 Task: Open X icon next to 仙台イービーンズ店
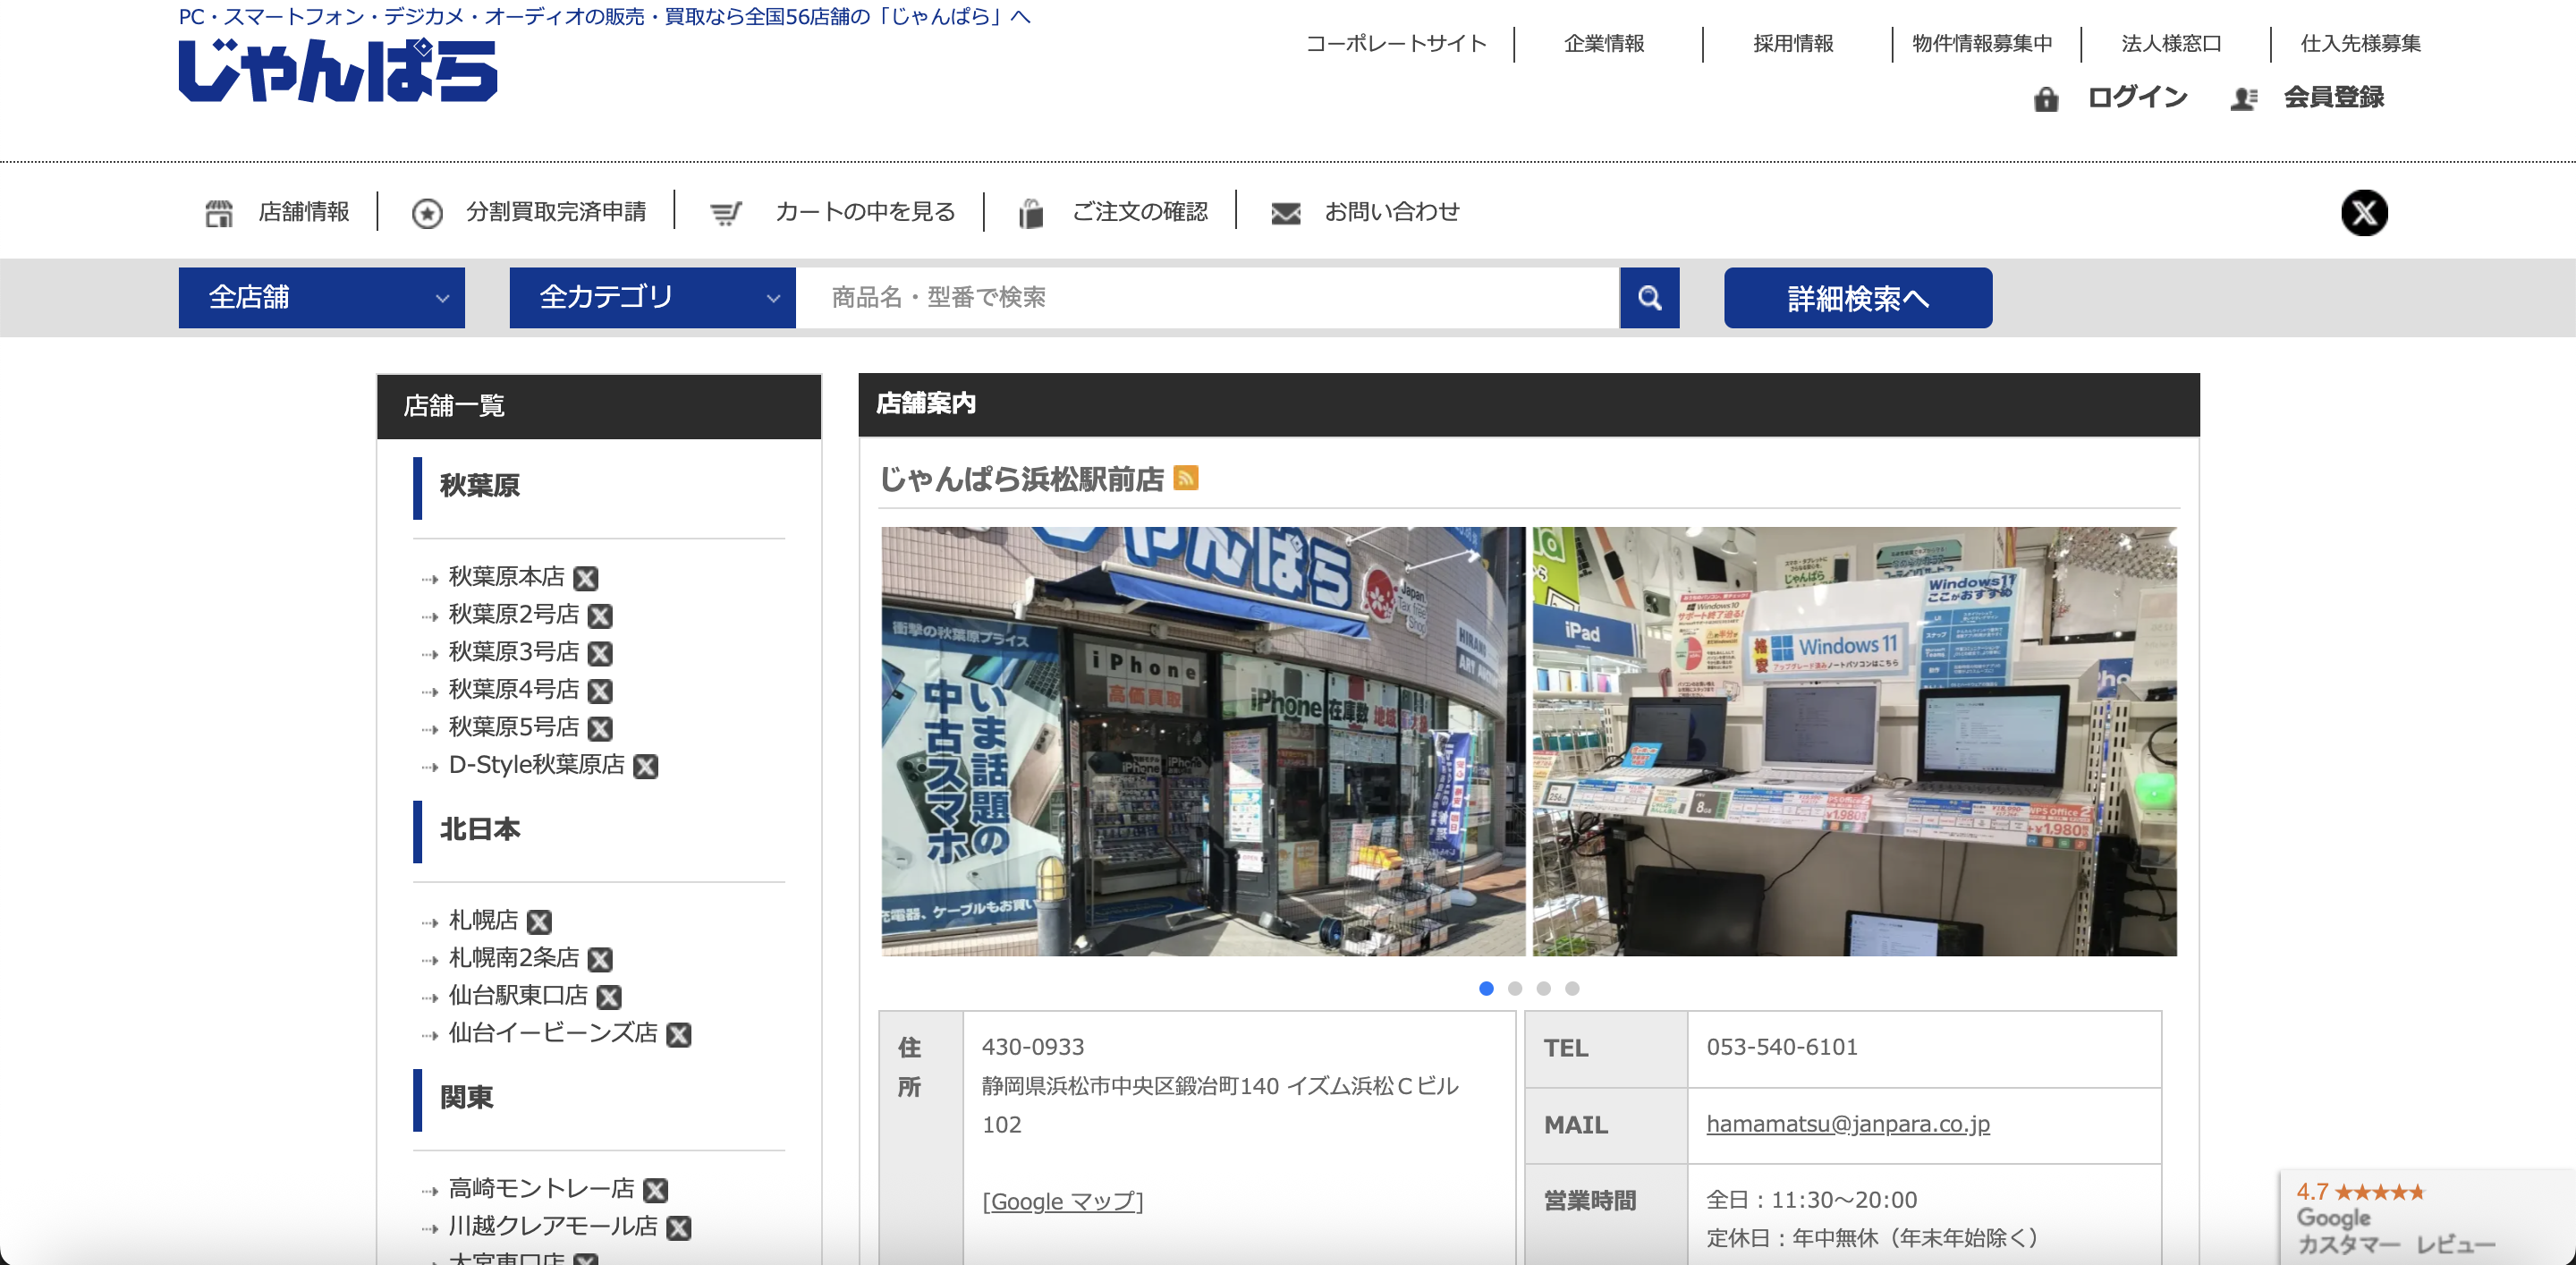[679, 1034]
